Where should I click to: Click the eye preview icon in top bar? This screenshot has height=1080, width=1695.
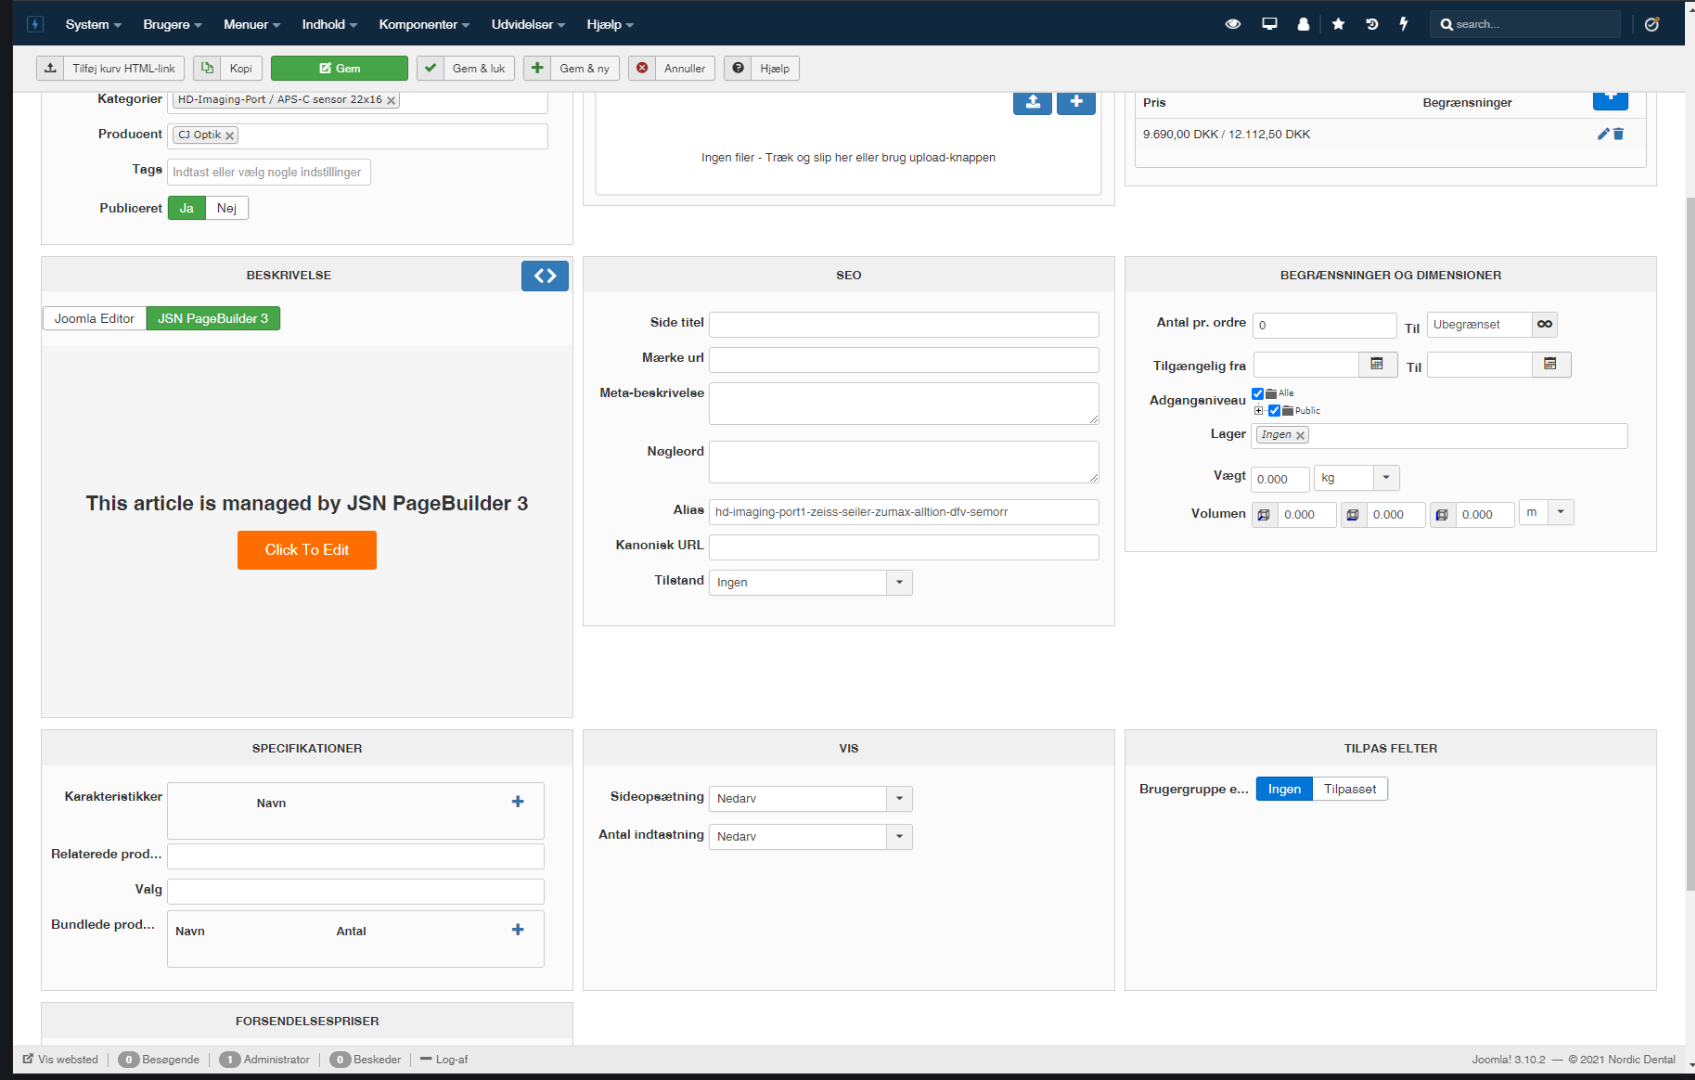pyautogui.click(x=1233, y=24)
